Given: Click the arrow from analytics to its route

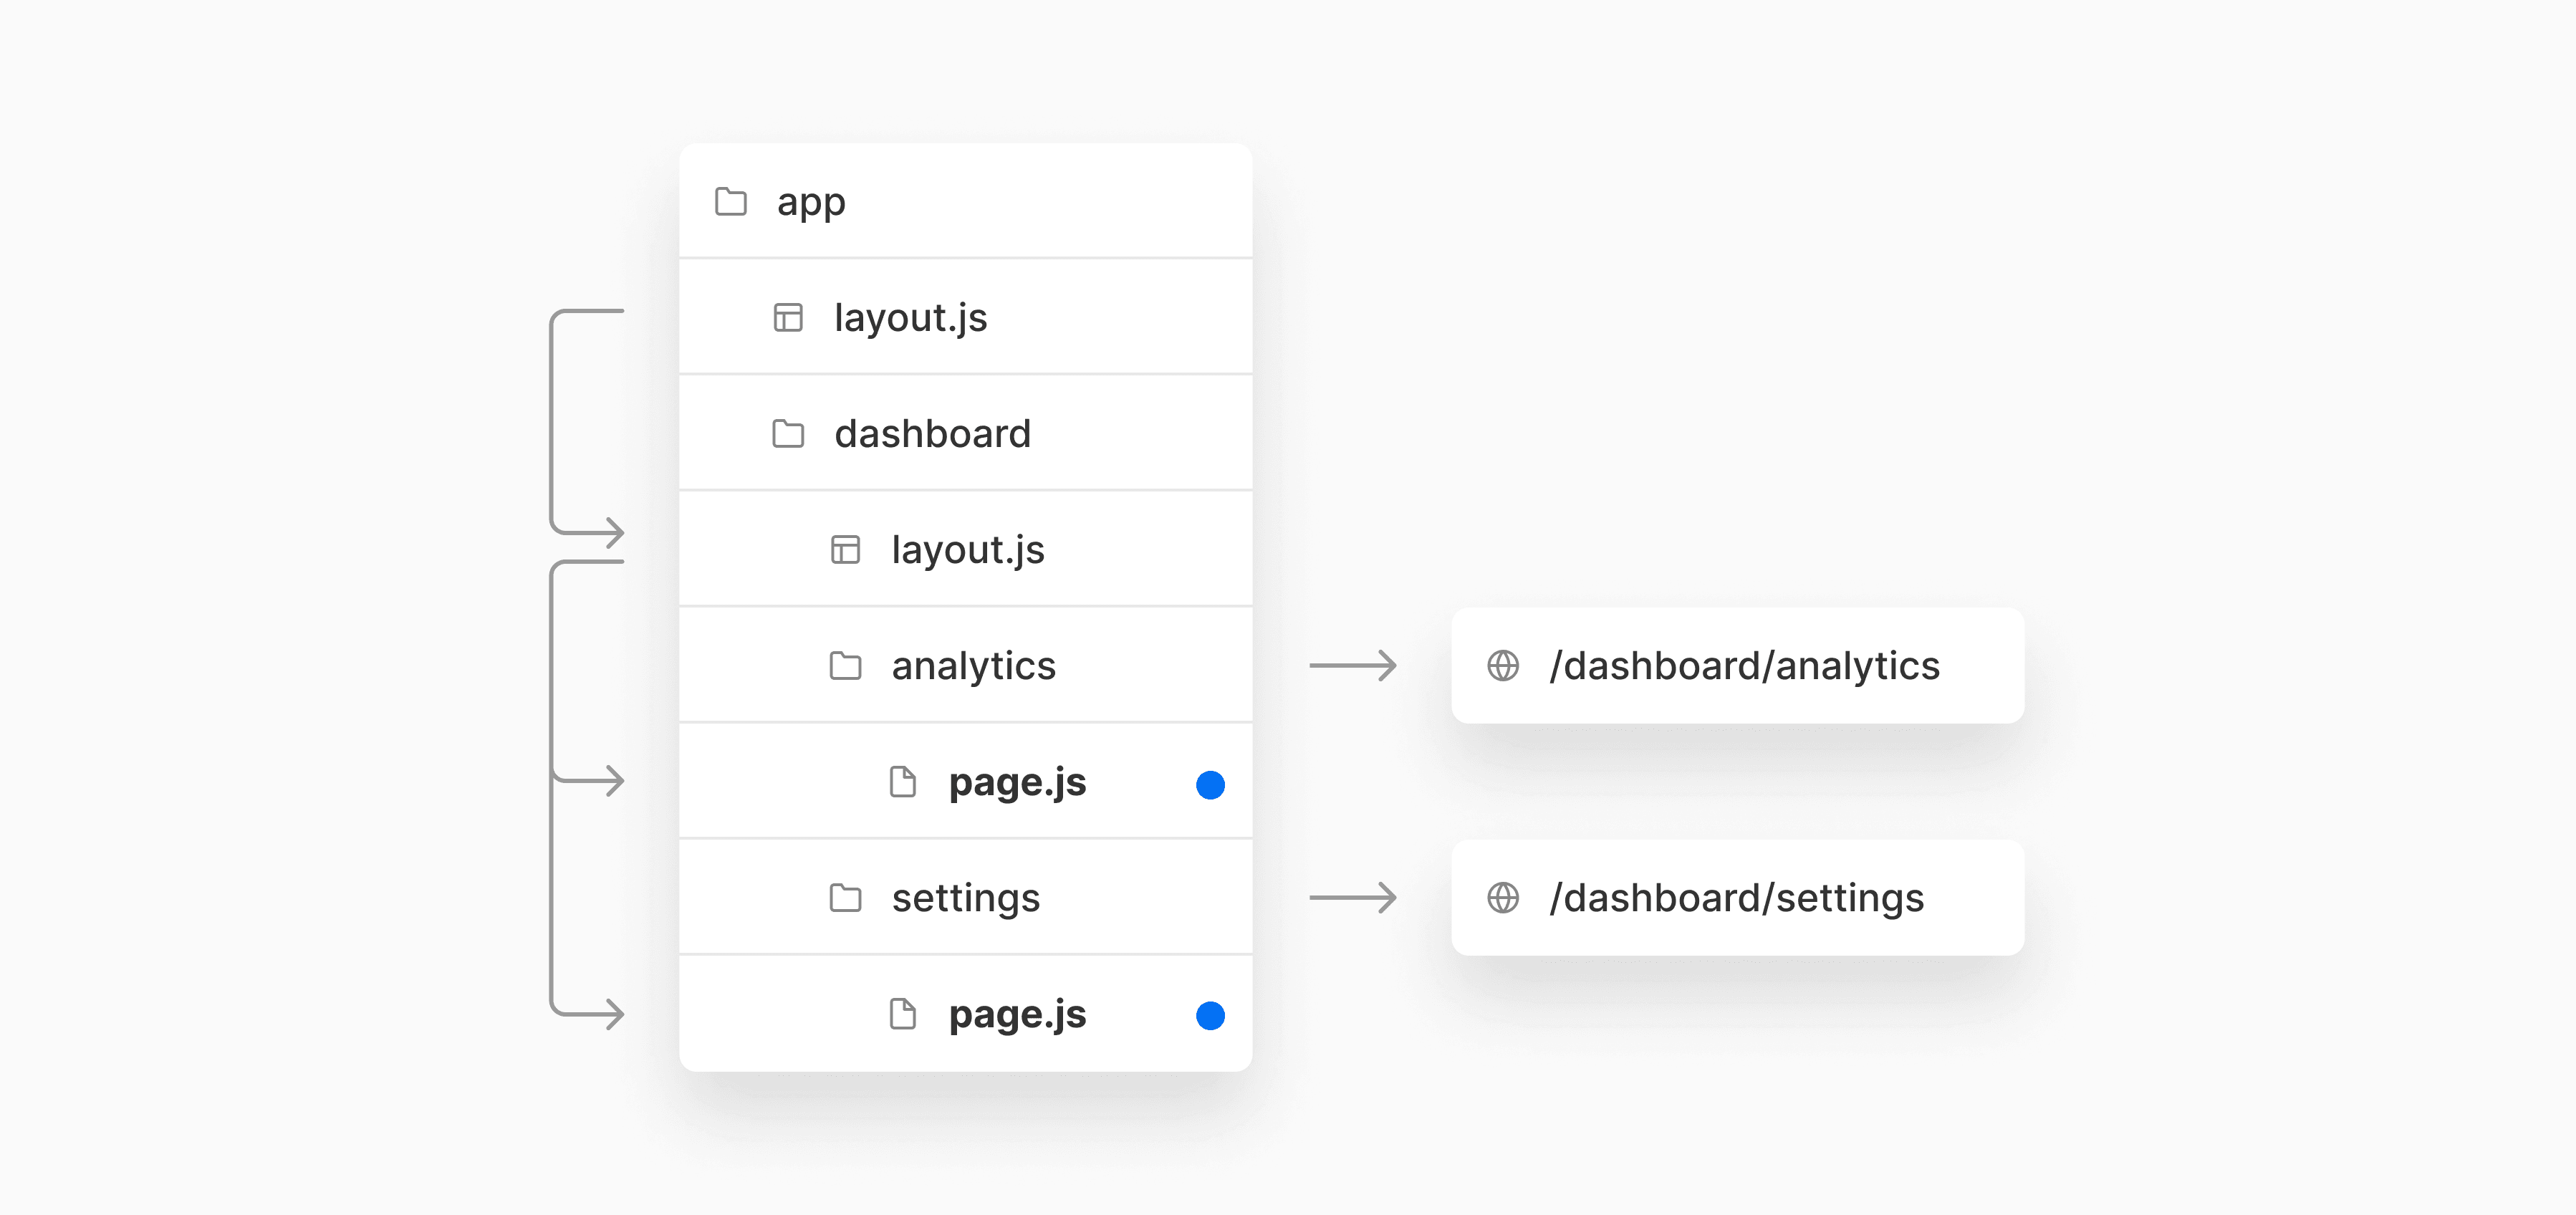Looking at the screenshot, I should point(1353,665).
